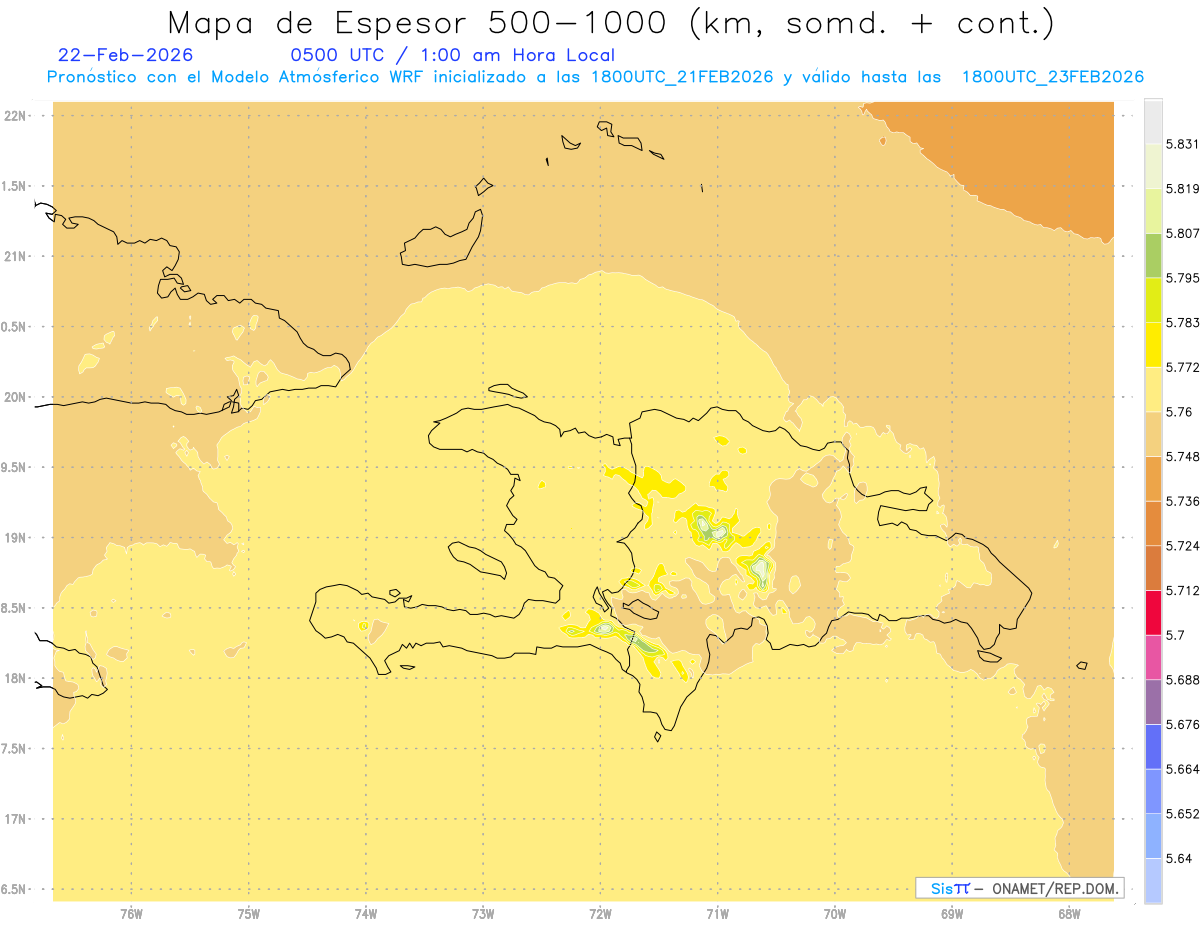This screenshot has height=927, width=1200.
Task: Click the legend value "5.664"
Action: [1183, 769]
